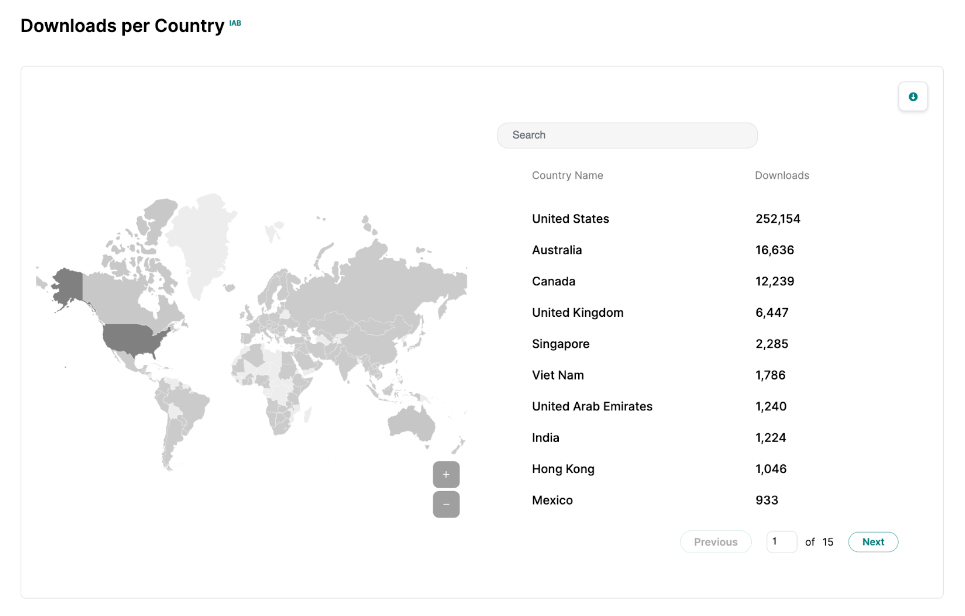Screen dimensions: 965x616
Task: Click the download icon button
Action: pyautogui.click(x=912, y=97)
